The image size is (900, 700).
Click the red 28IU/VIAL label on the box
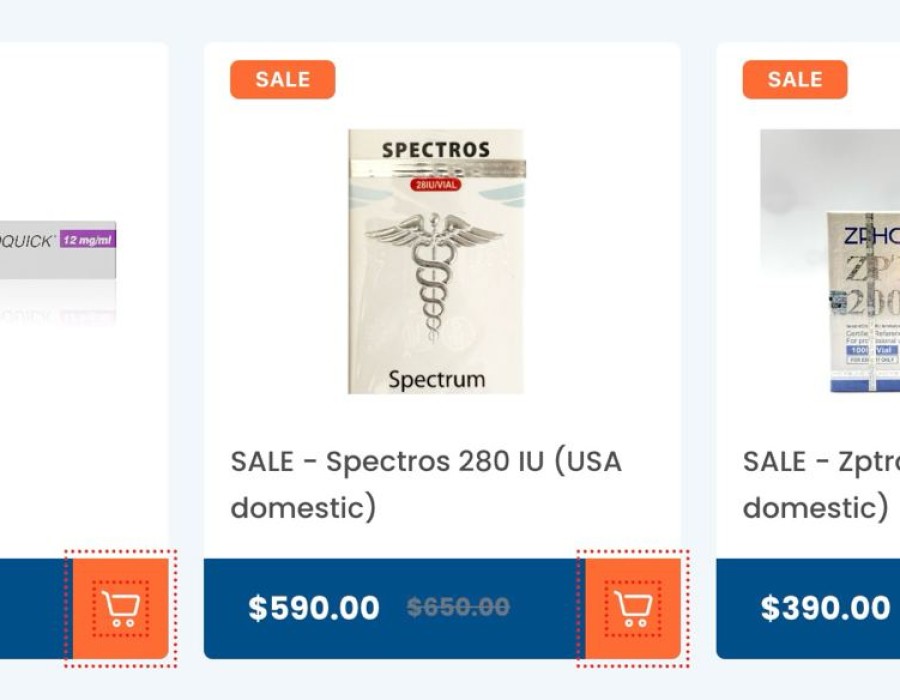(x=435, y=185)
